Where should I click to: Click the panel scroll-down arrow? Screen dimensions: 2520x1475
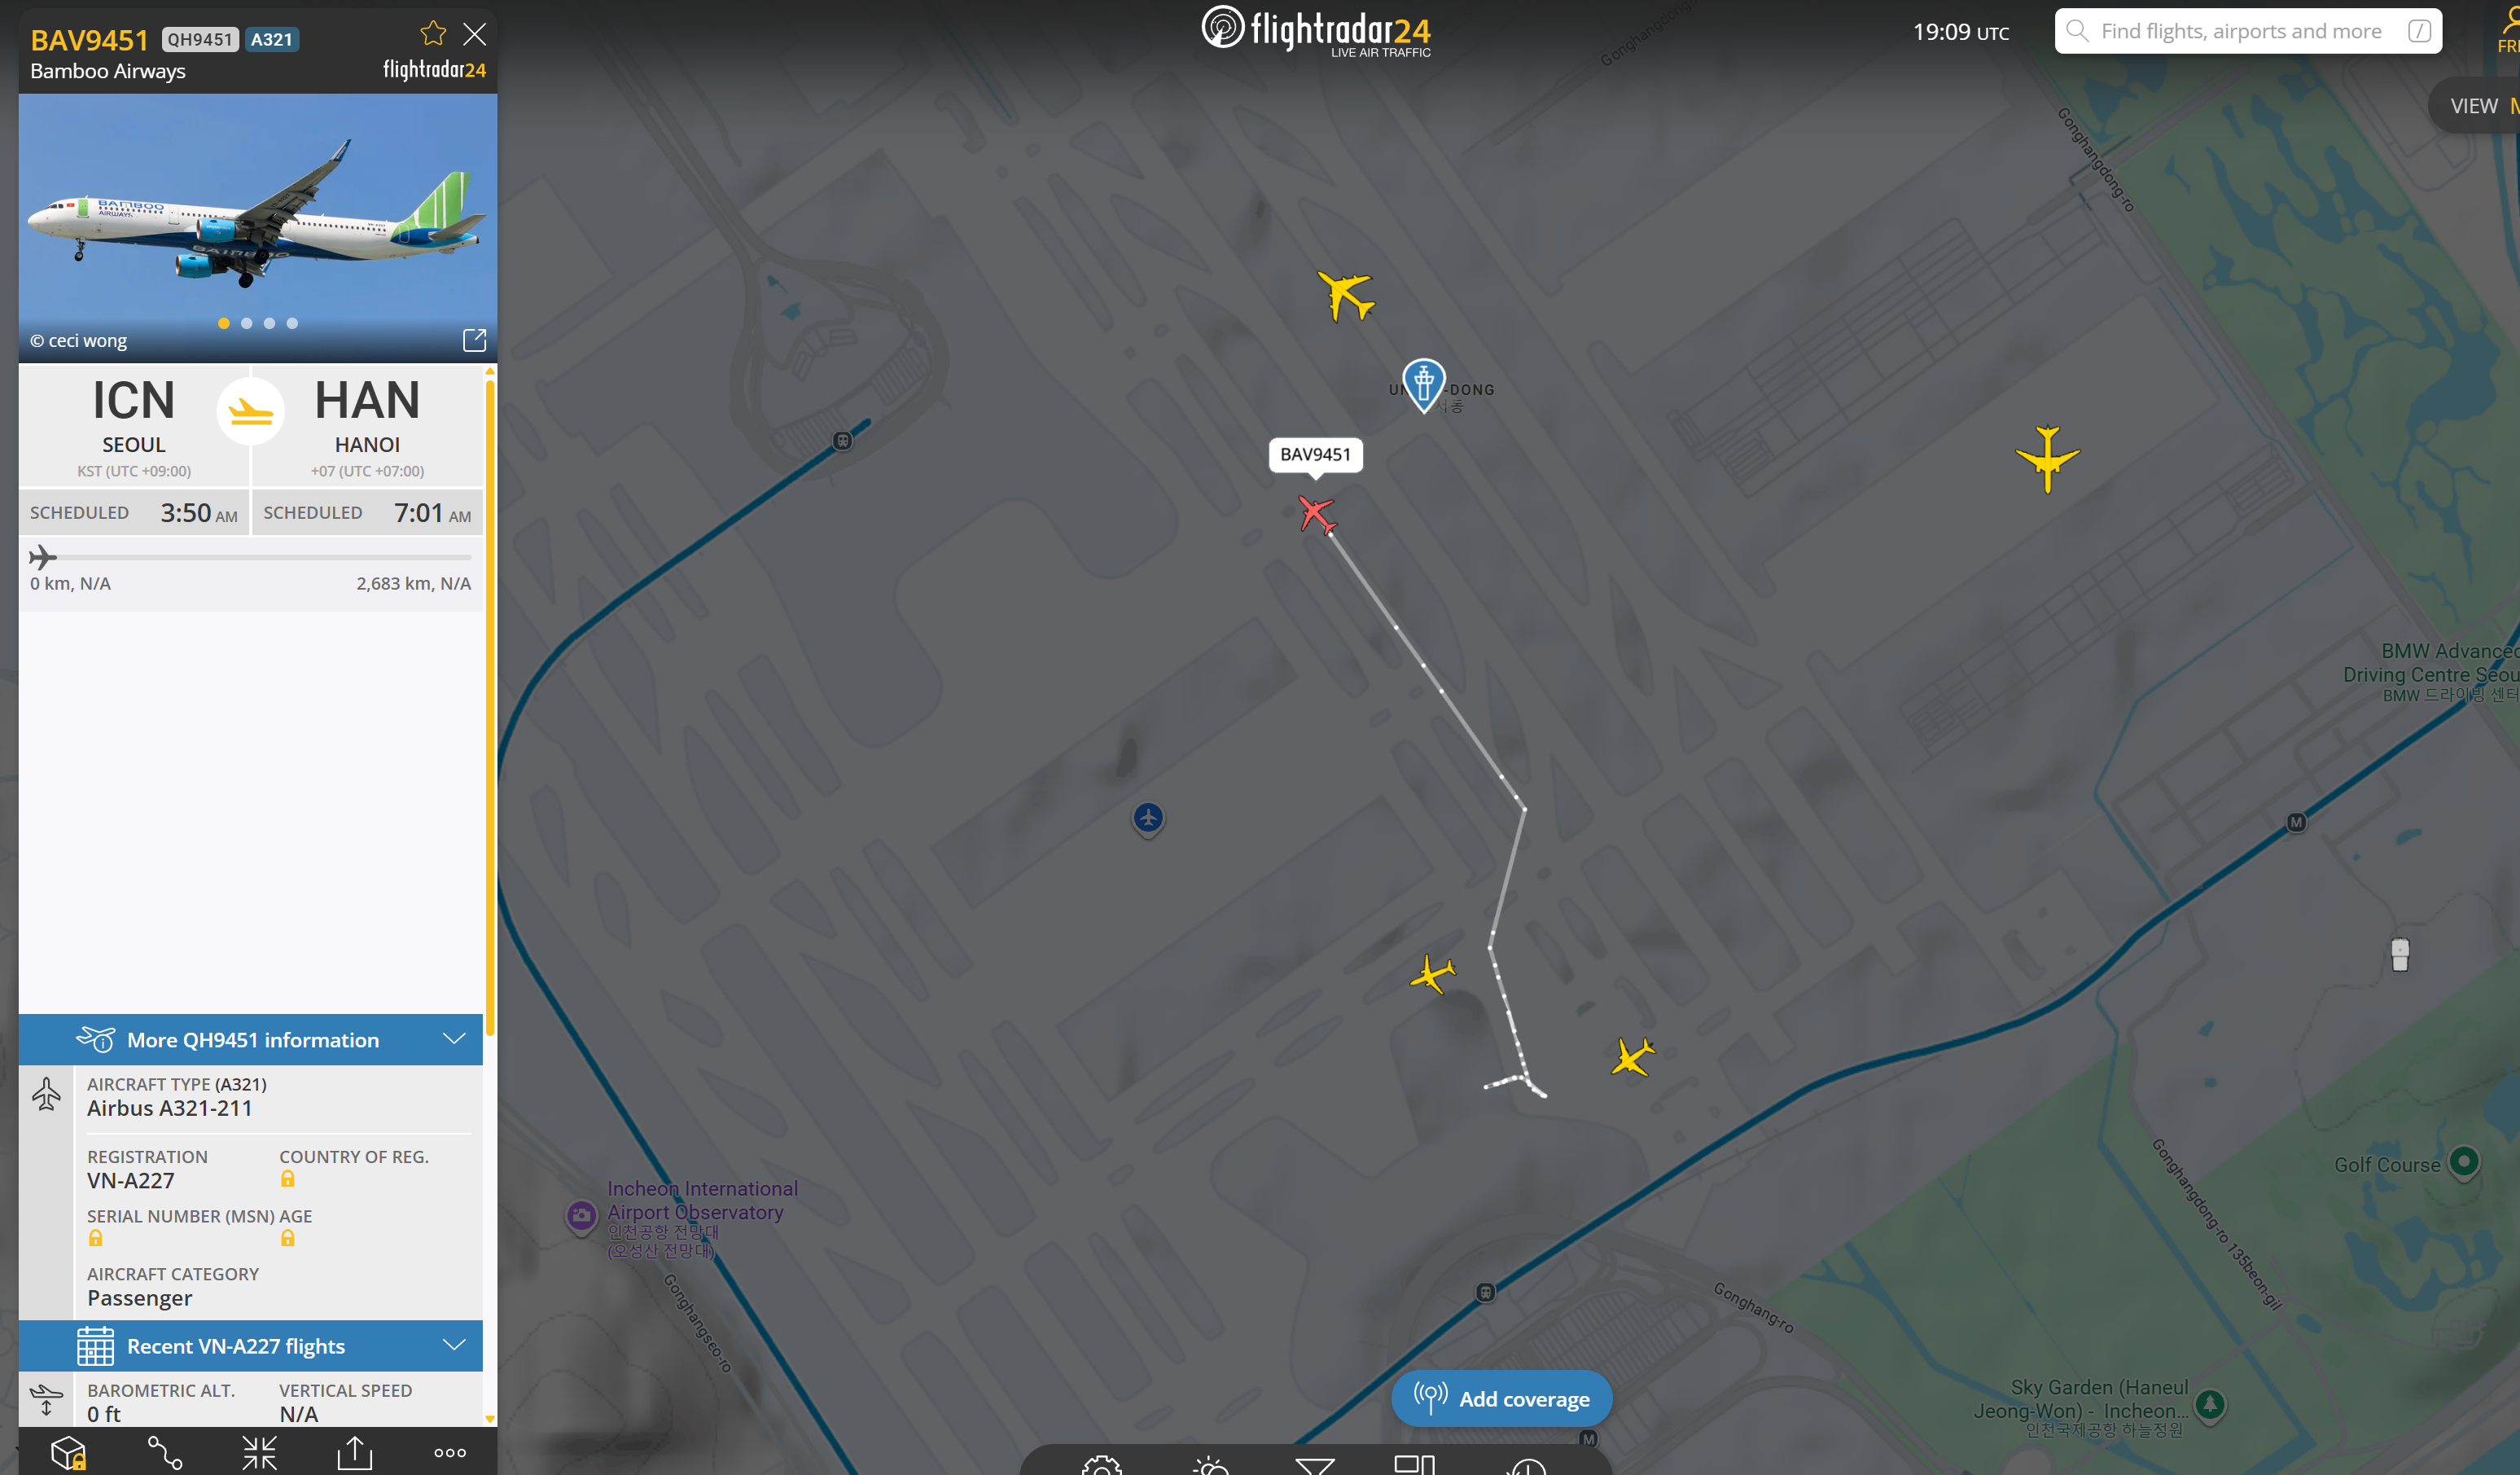pos(490,1418)
